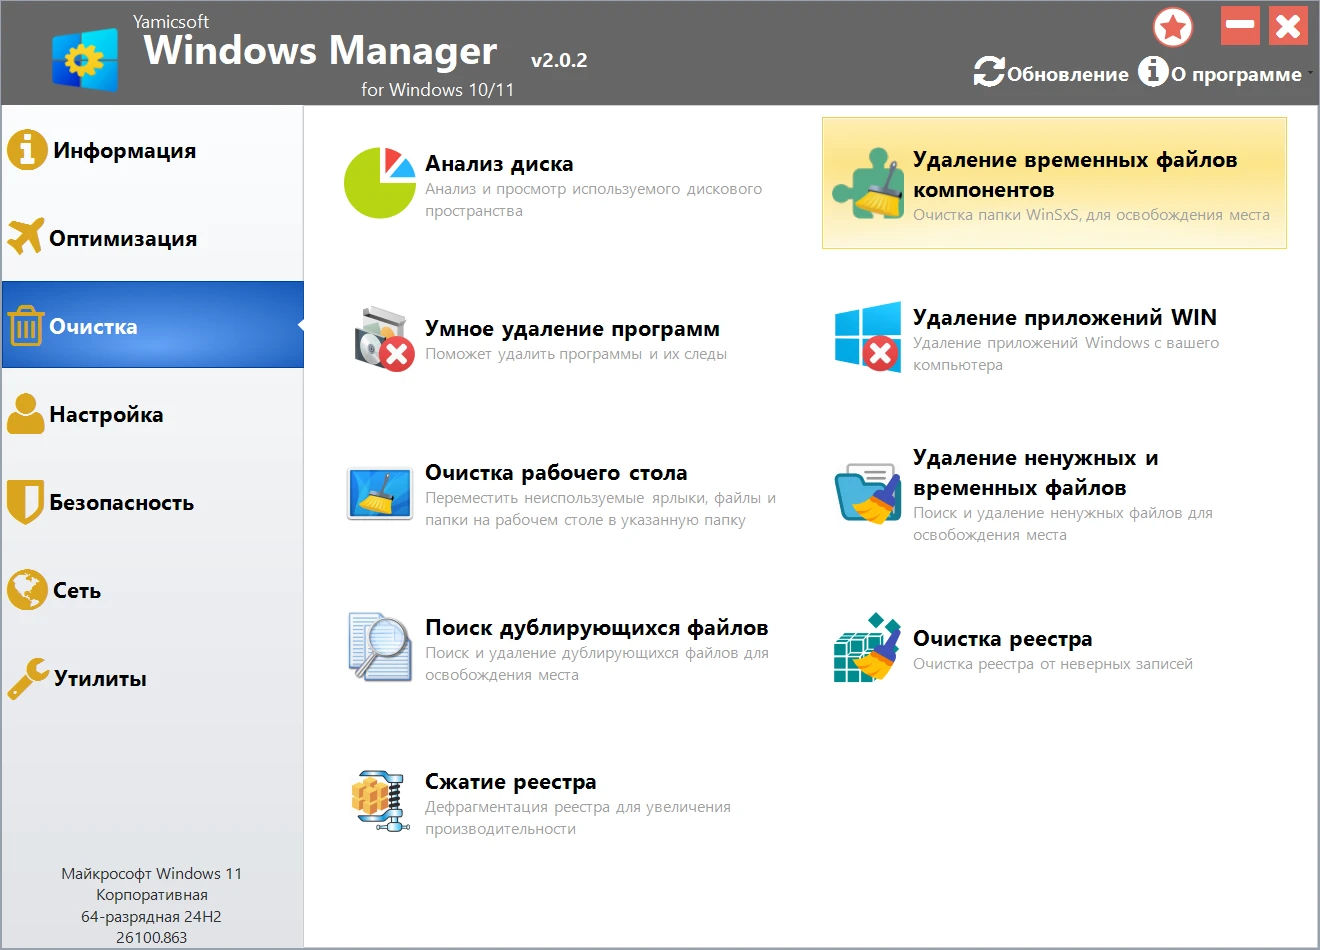Click the puzzle-and-broom component cleanup icon
Screen dimensions: 1320x950
point(867,183)
